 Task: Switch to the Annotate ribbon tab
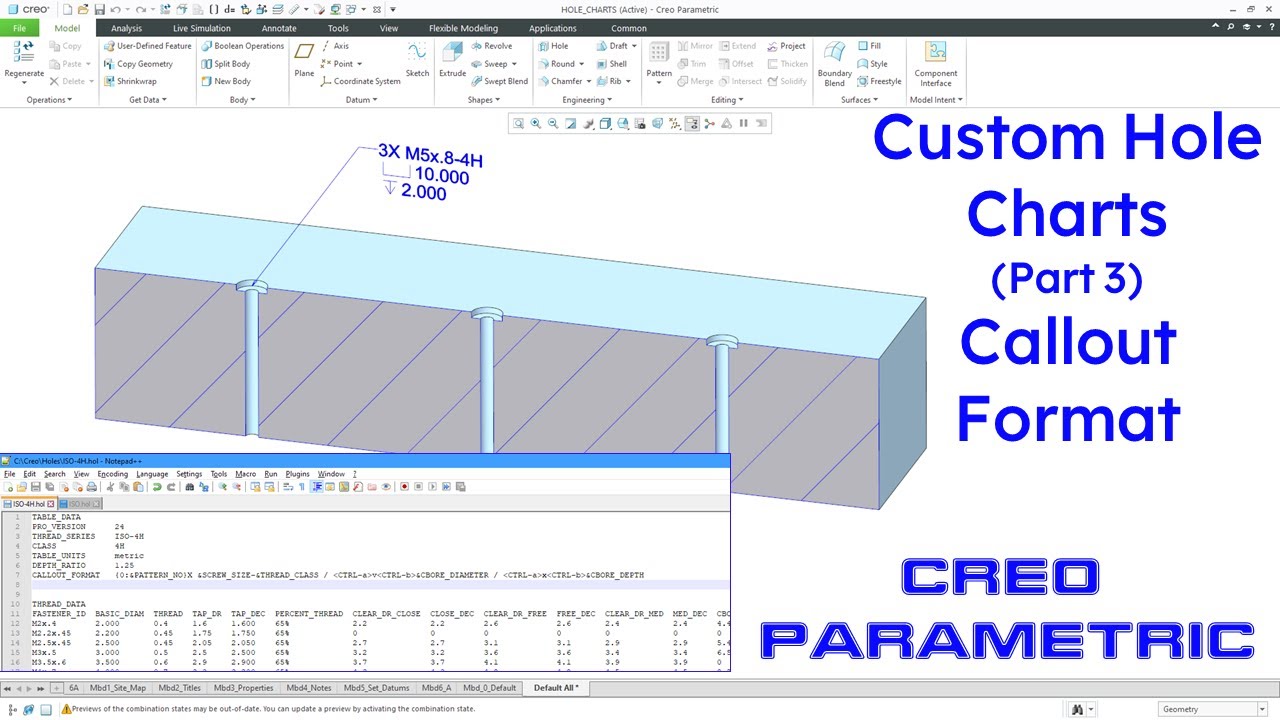point(279,28)
